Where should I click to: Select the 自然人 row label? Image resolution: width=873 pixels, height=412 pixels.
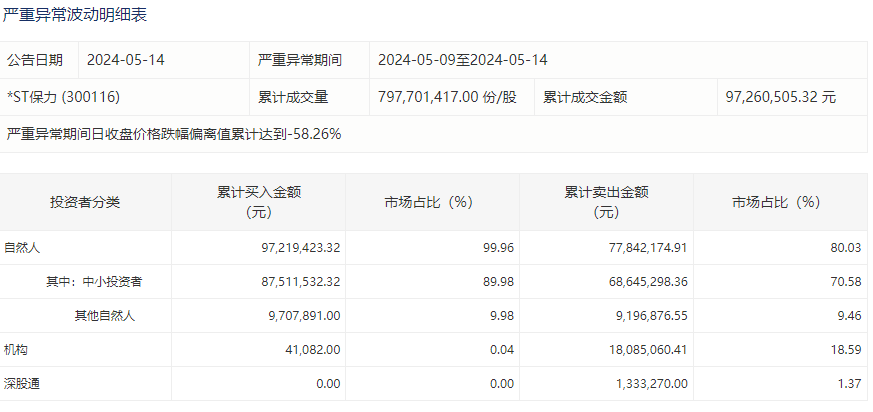[x=22, y=247]
